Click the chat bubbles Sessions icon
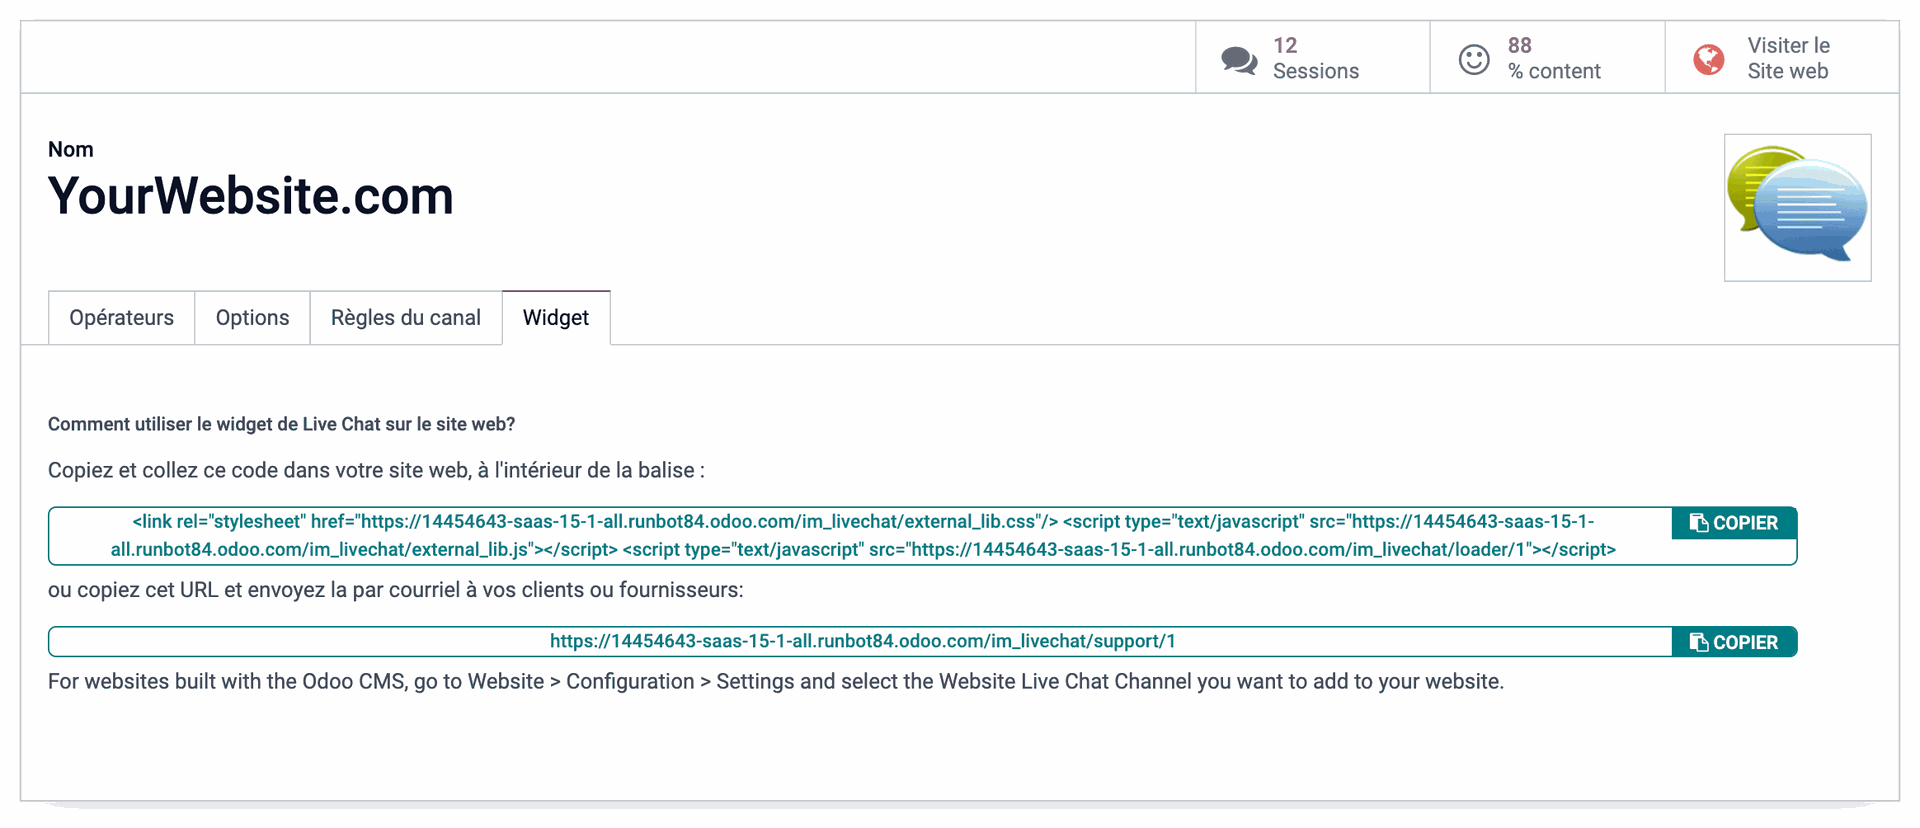The image size is (1920, 828). pos(1239,60)
